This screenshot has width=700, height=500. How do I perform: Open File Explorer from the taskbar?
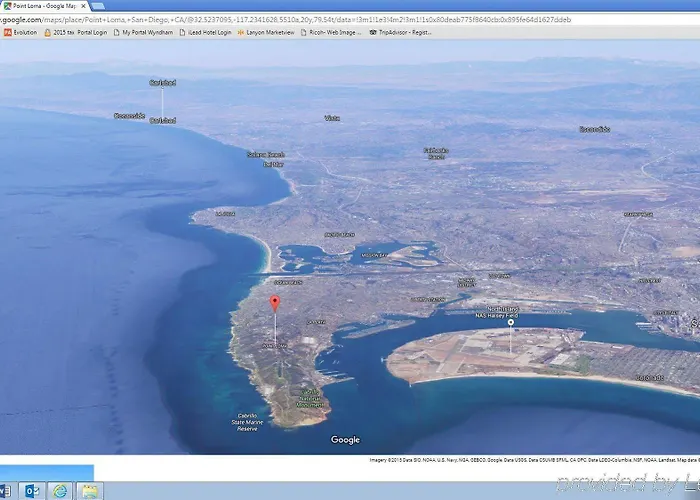pyautogui.click(x=88, y=490)
